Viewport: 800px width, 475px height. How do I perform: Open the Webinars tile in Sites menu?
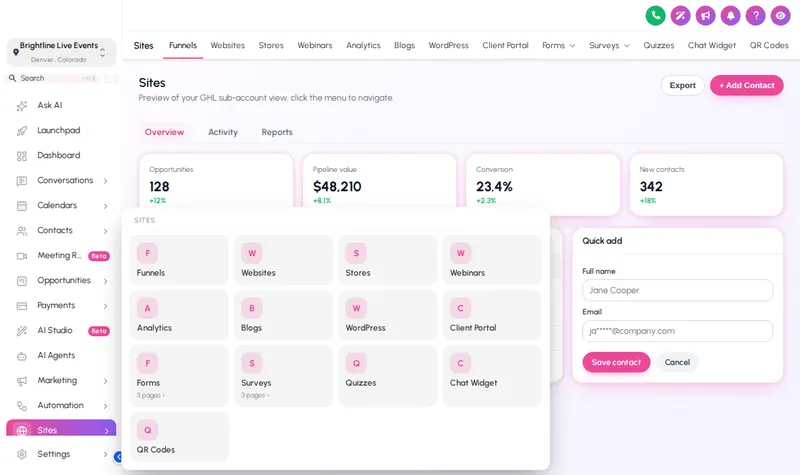coord(492,260)
